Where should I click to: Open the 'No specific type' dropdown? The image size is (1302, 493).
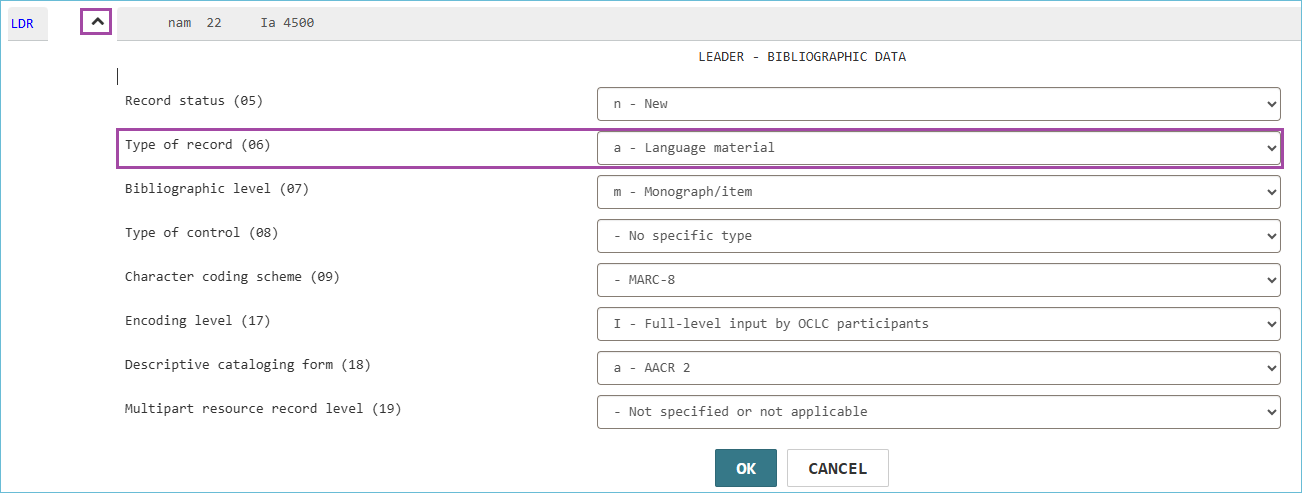(x=938, y=236)
